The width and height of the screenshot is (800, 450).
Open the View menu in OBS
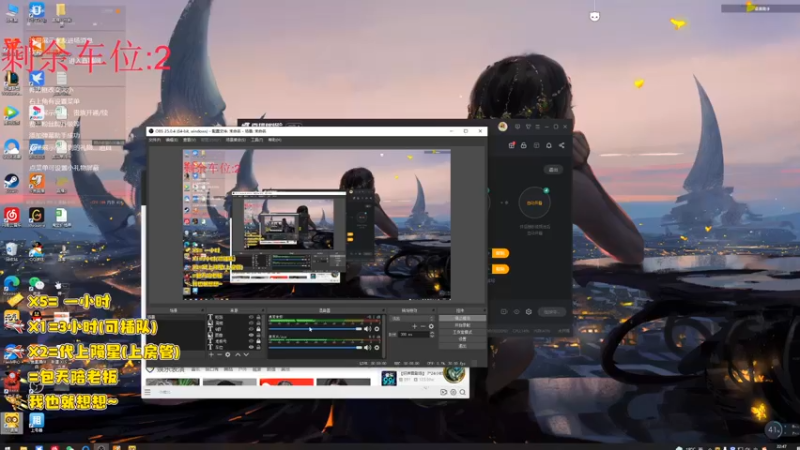coord(190,140)
